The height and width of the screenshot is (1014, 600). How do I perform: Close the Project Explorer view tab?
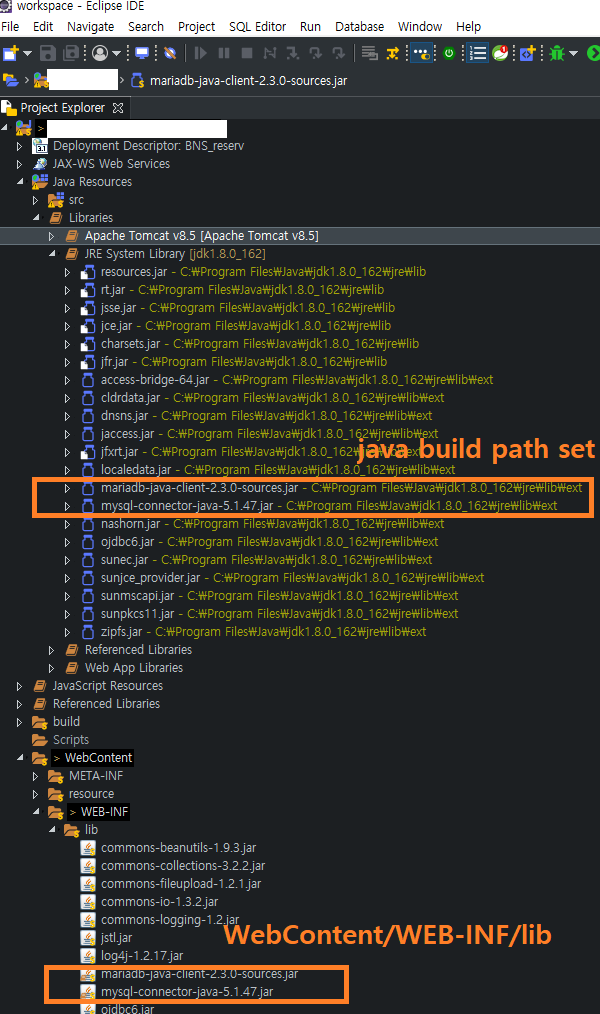(117, 108)
